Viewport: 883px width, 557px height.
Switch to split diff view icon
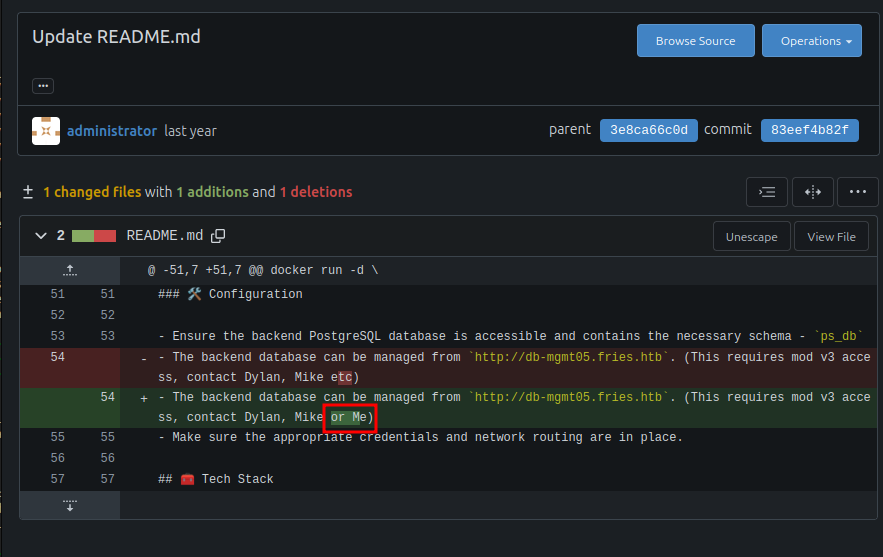[x=812, y=192]
